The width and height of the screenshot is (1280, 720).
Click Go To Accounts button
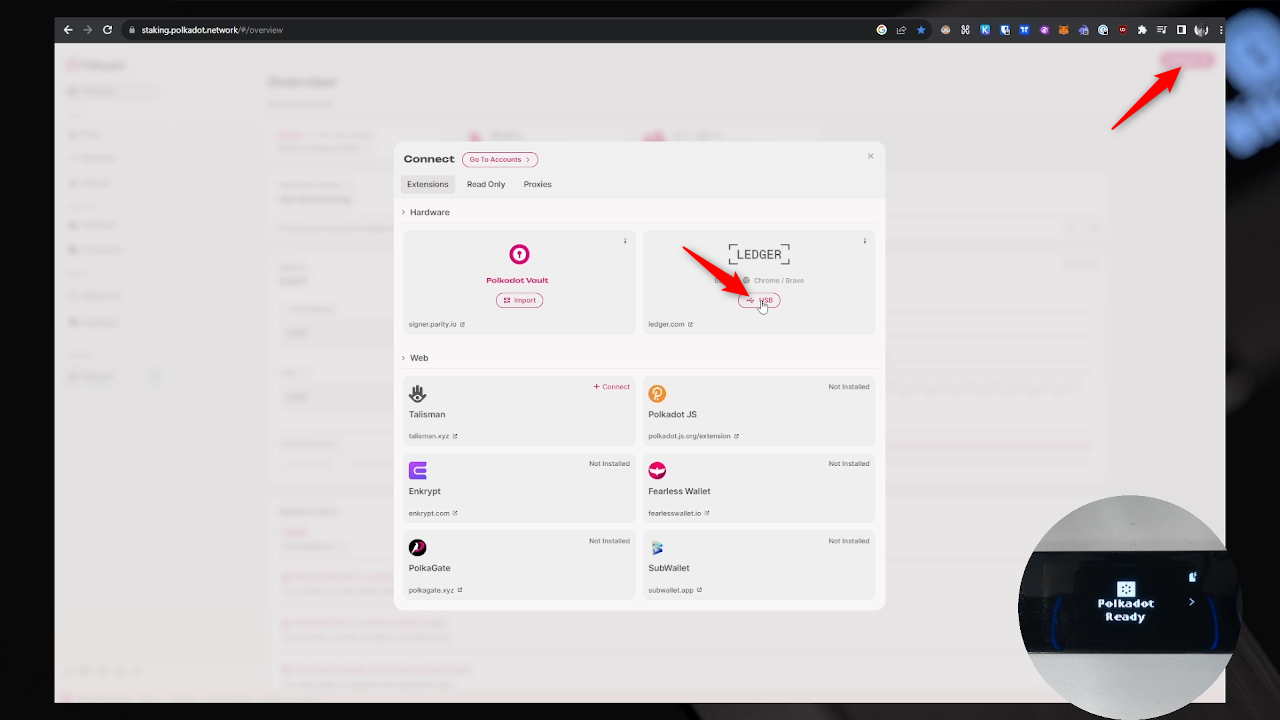click(500, 160)
